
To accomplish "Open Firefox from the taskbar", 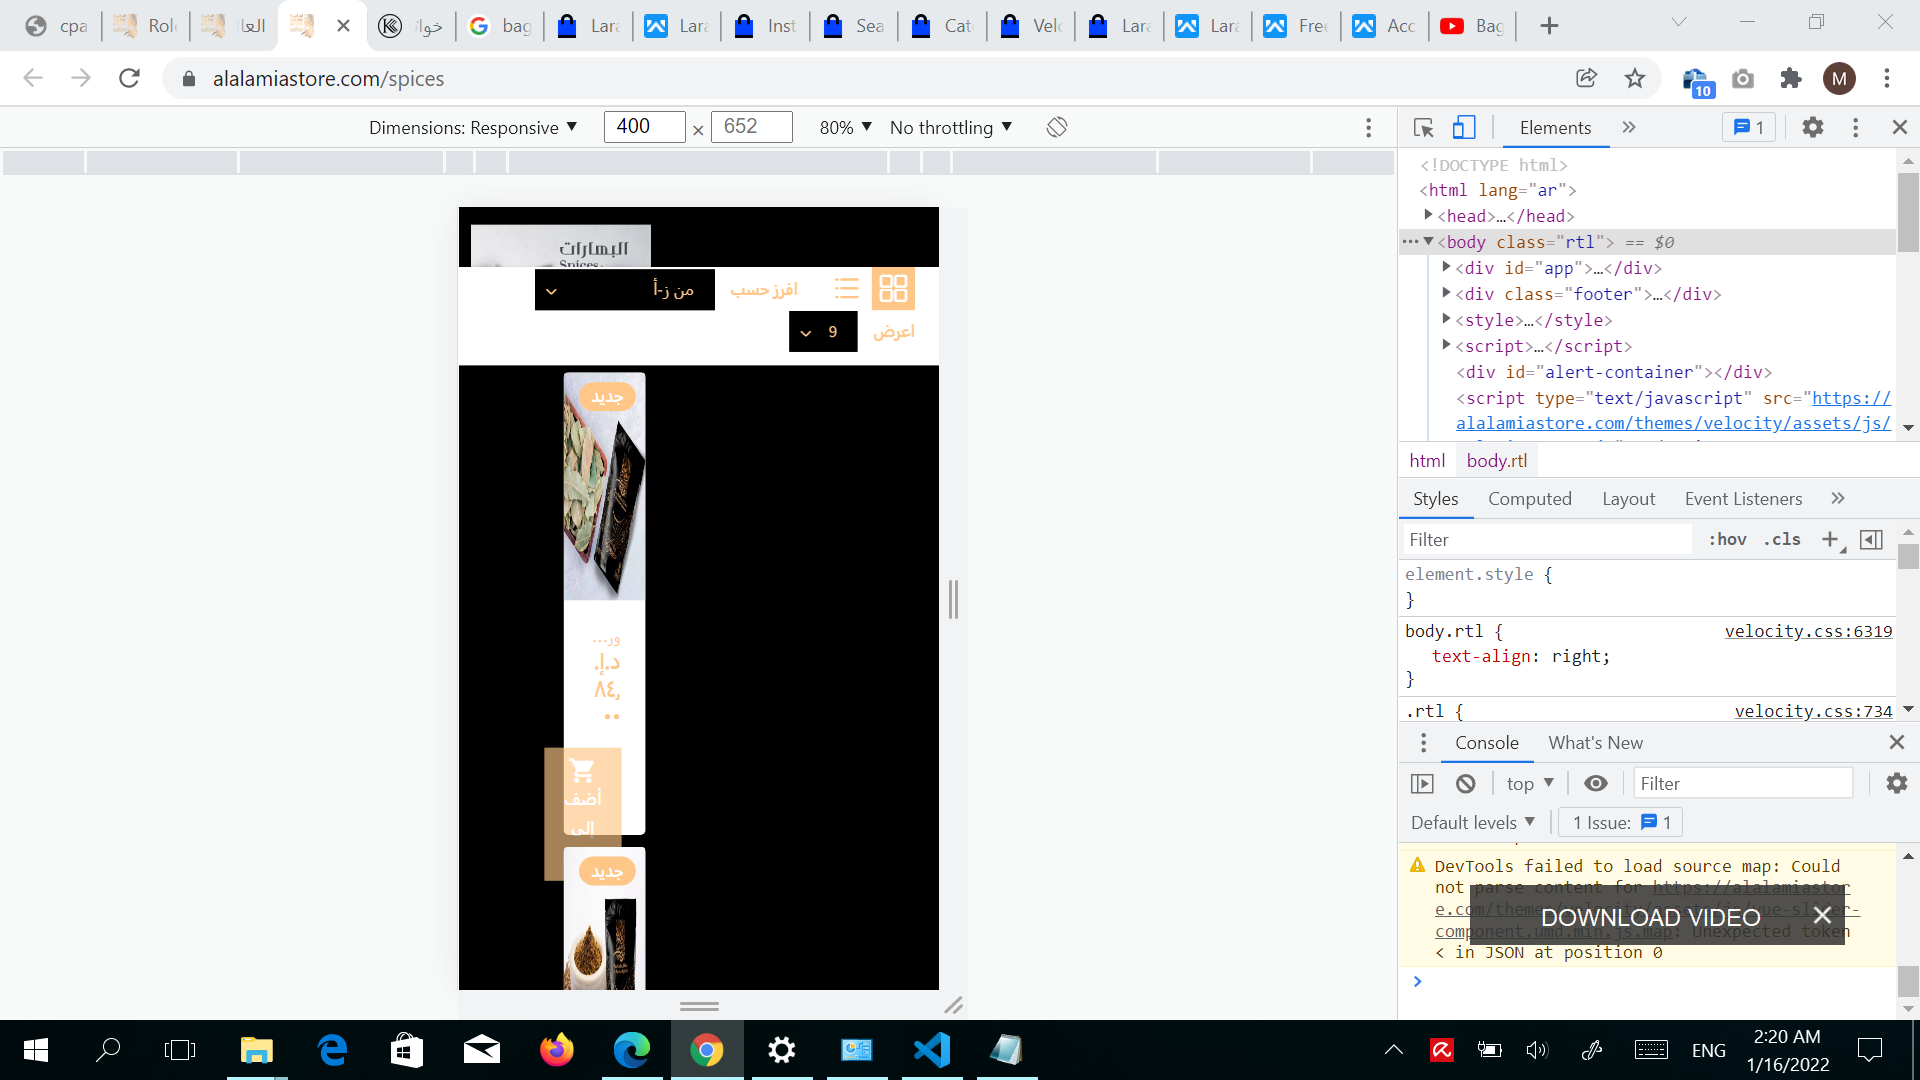I will click(557, 1049).
